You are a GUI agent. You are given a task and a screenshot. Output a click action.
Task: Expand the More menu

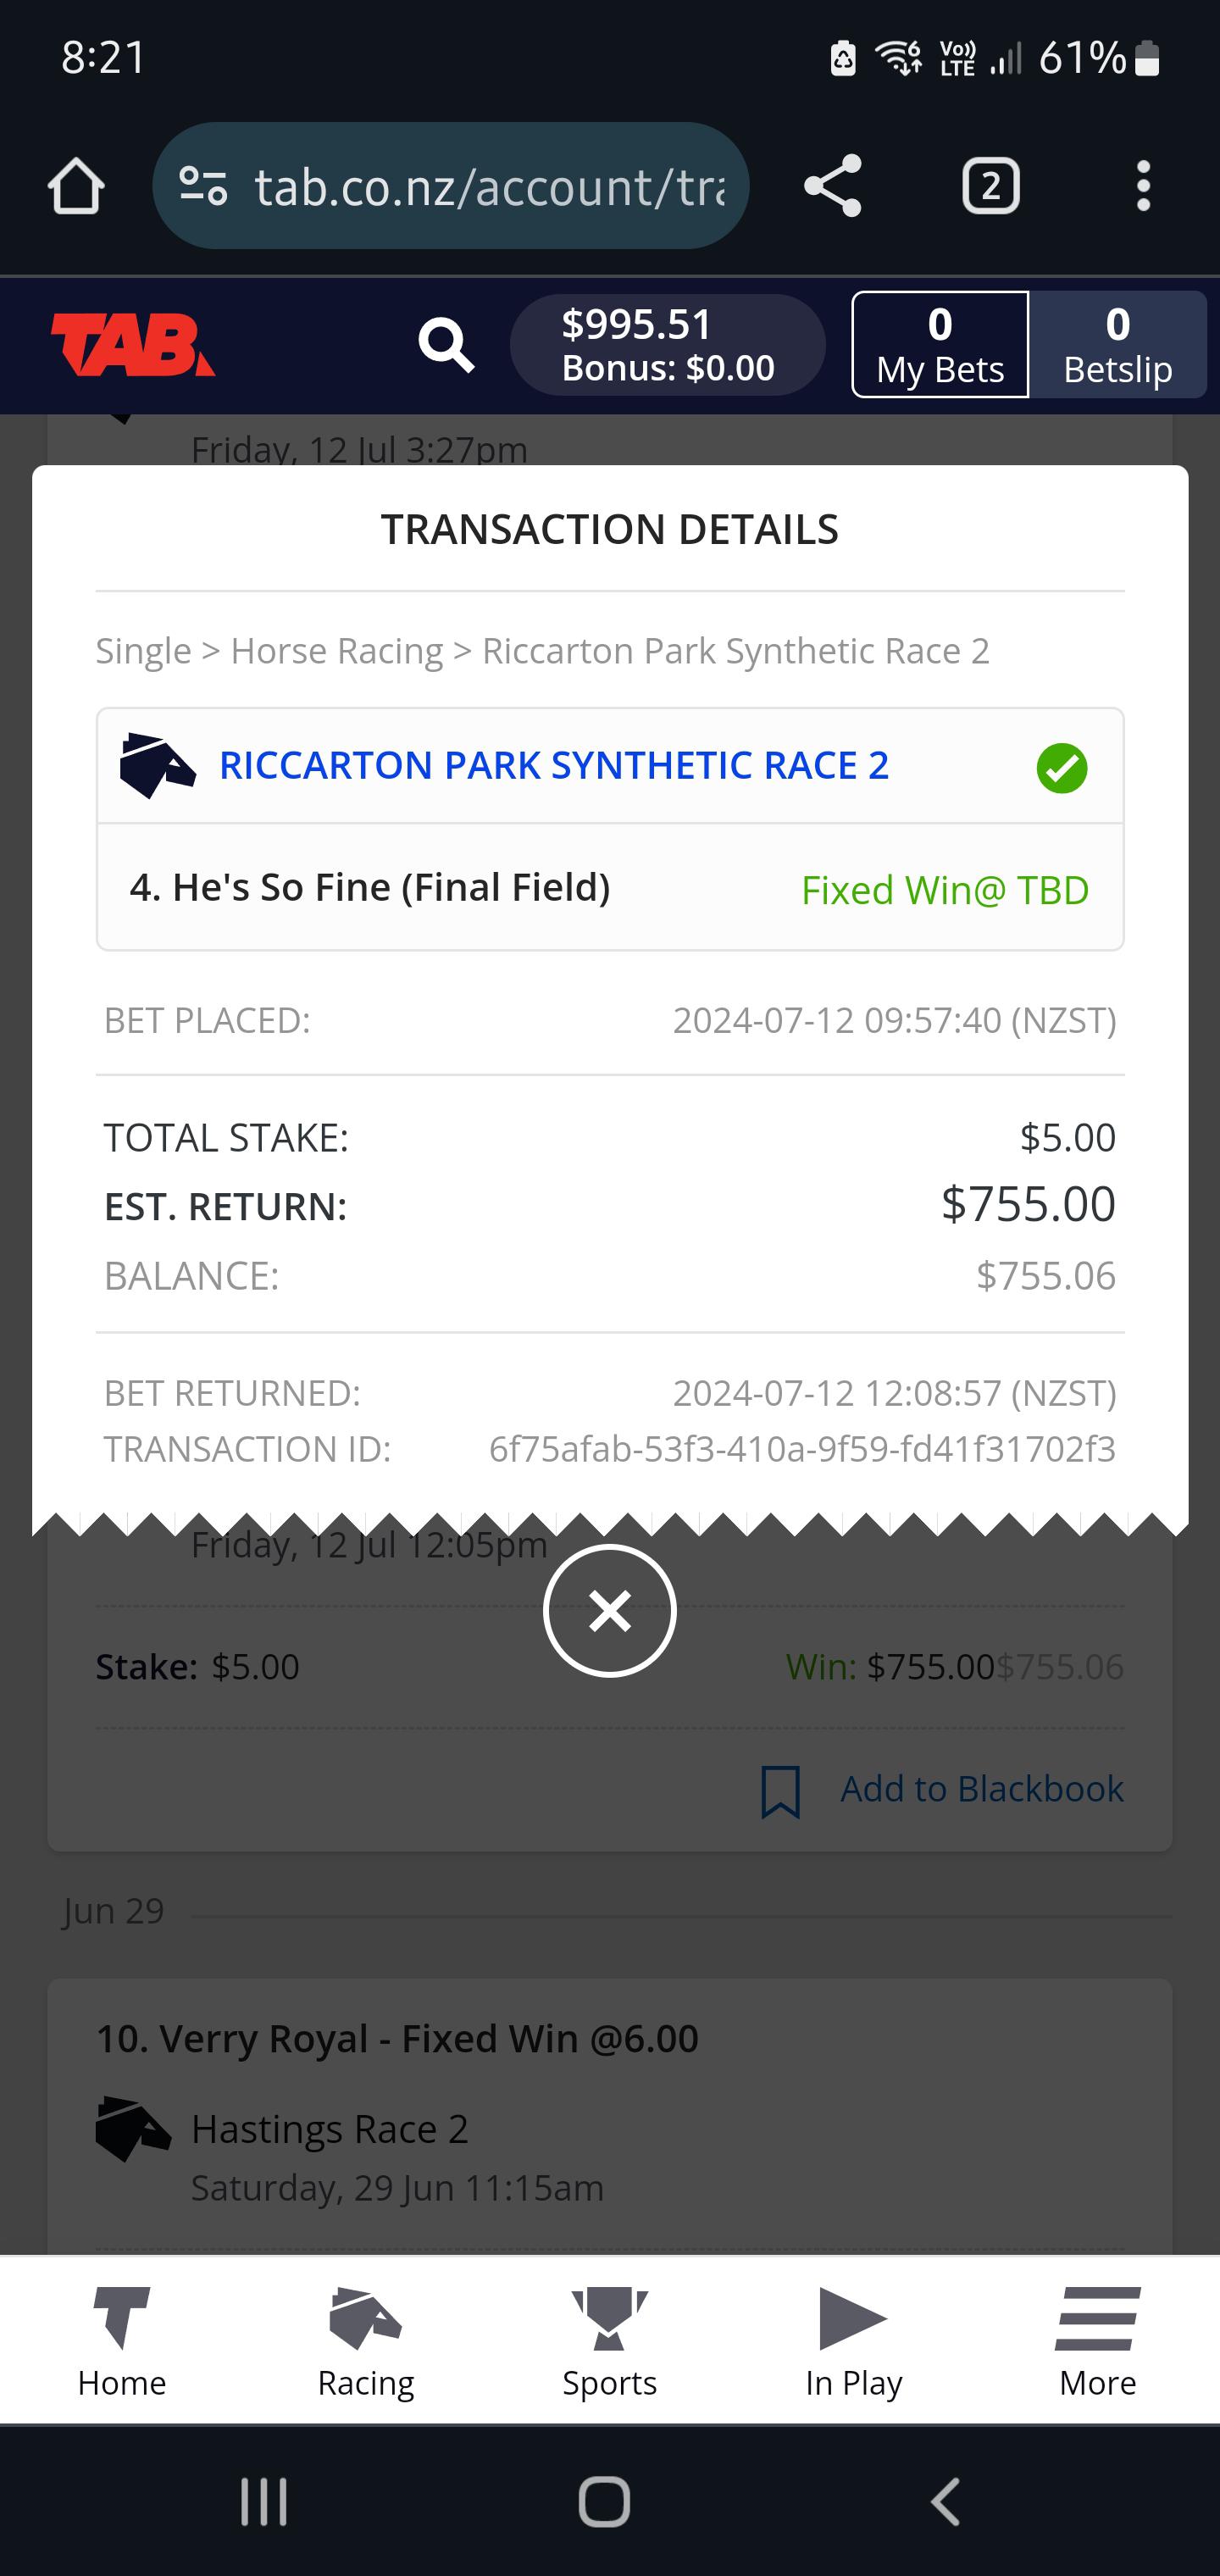click(x=1097, y=2341)
